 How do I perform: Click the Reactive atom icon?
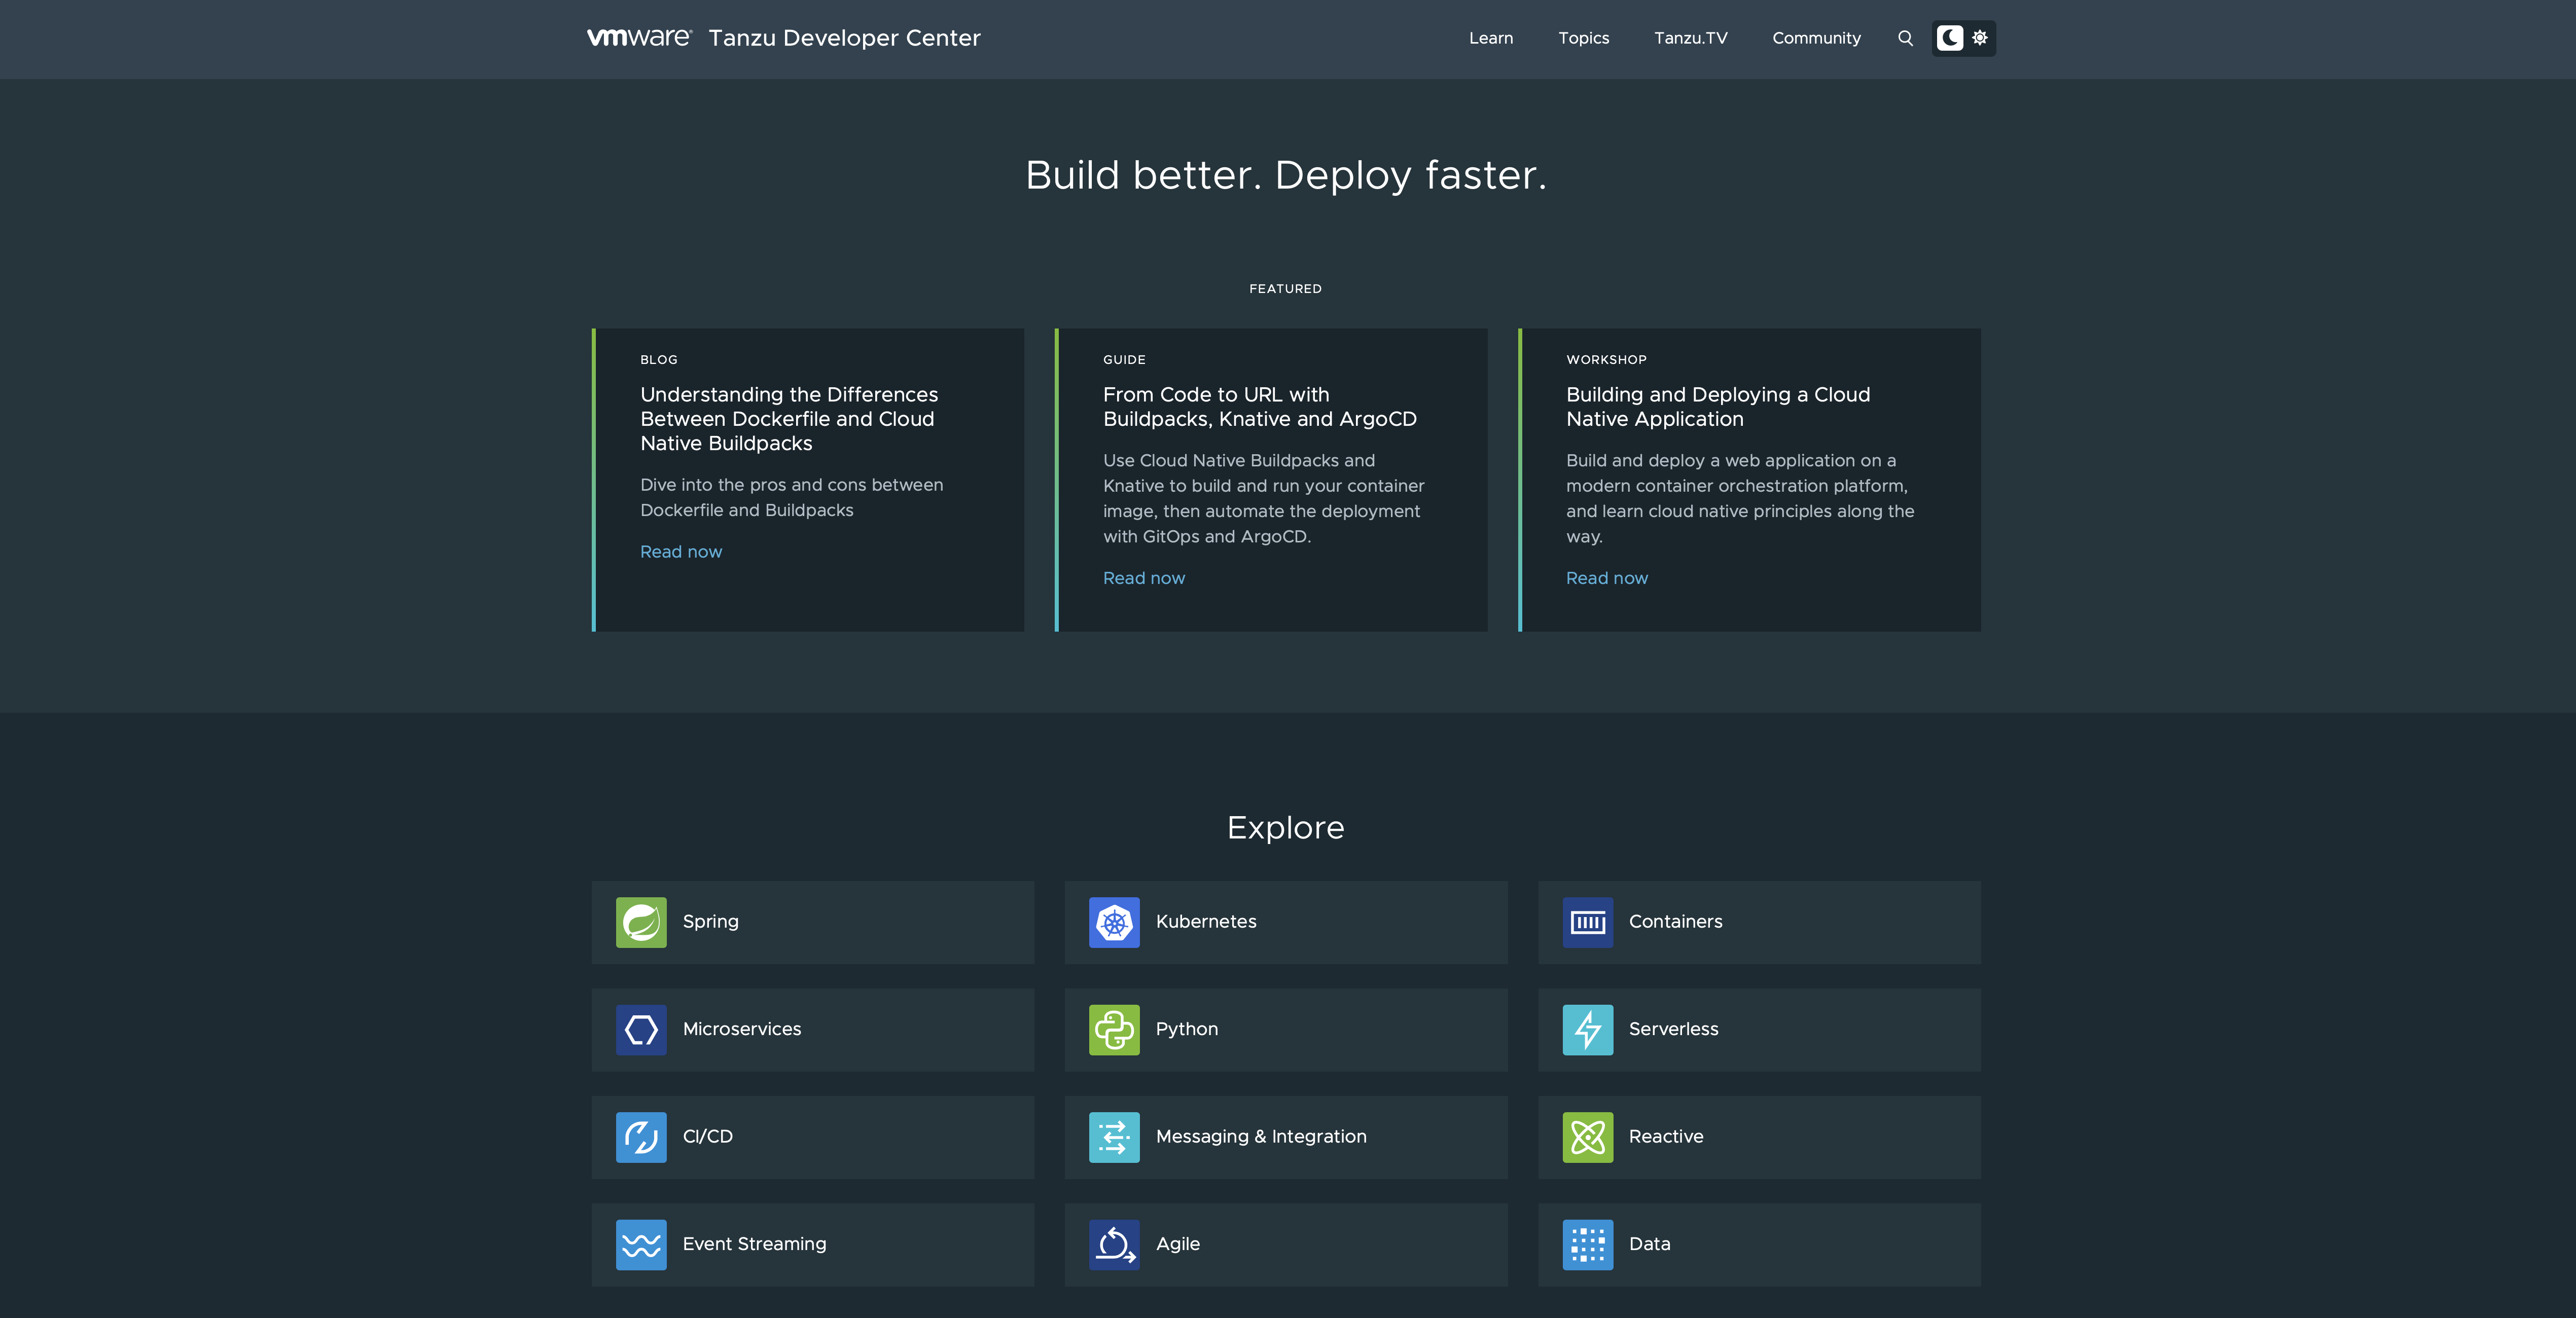tap(1587, 1137)
